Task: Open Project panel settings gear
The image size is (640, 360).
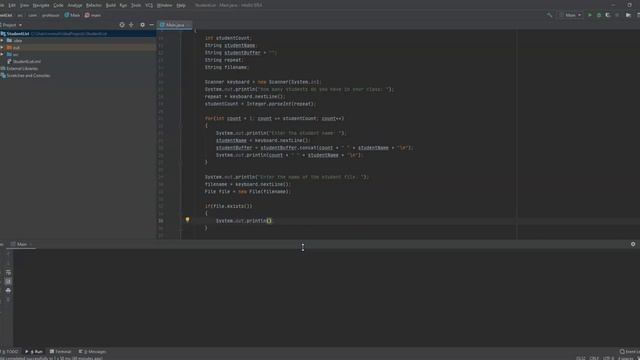Action: point(142,25)
